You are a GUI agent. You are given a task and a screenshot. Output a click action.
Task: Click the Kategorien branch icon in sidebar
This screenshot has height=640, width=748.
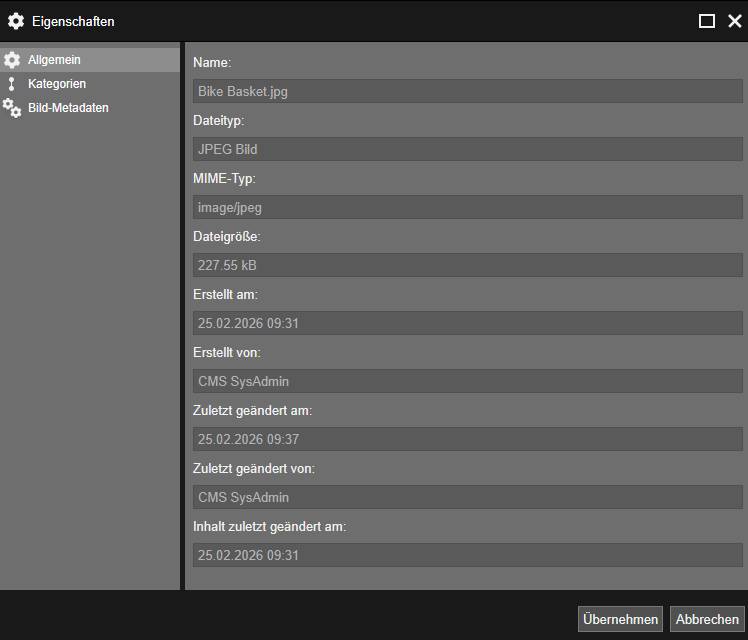(x=12, y=84)
